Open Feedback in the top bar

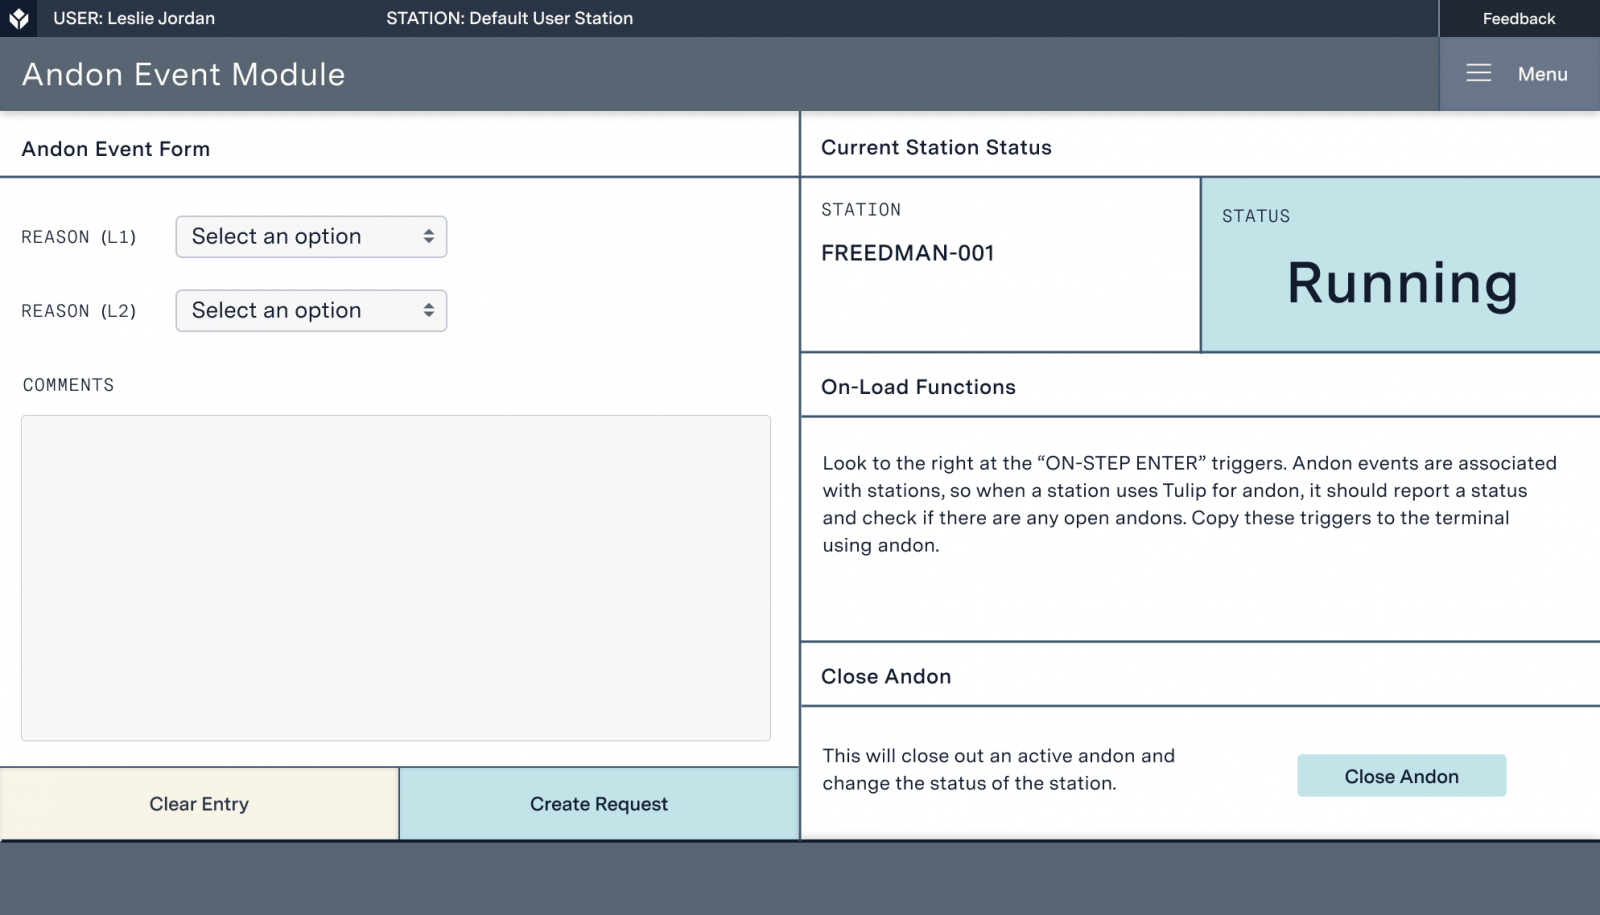coord(1518,18)
